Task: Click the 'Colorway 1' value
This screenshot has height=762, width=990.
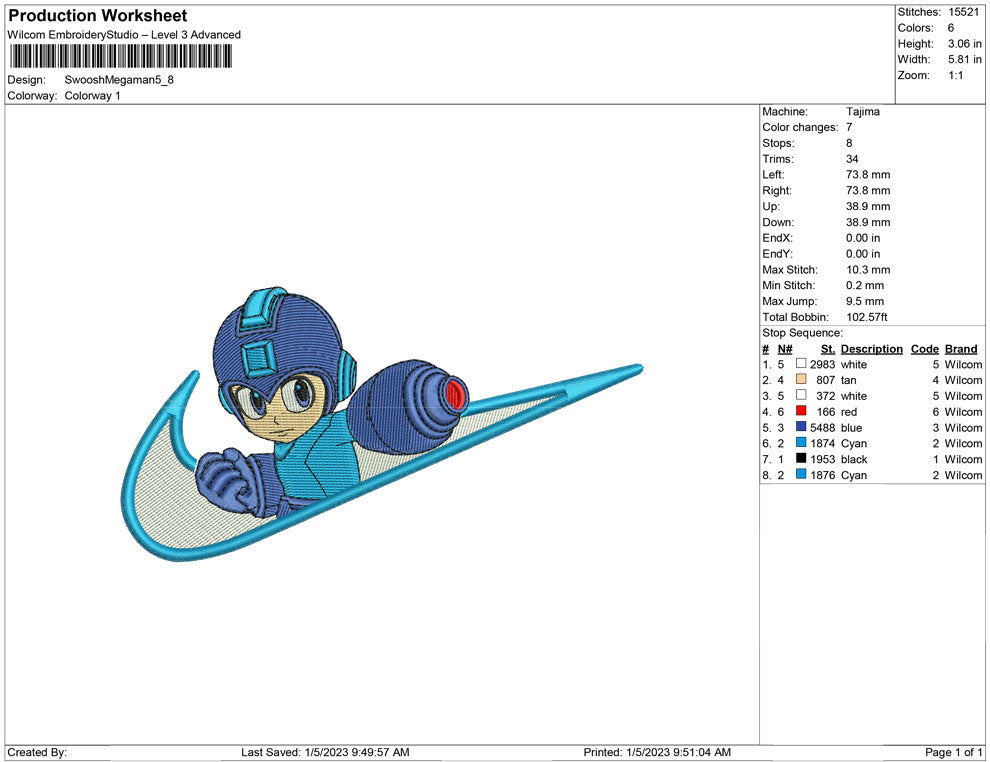Action: click(x=92, y=95)
